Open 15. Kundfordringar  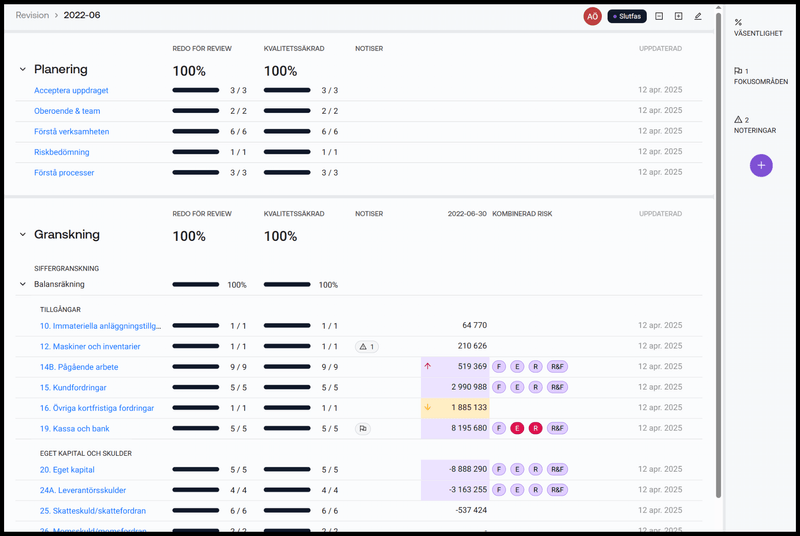73,388
